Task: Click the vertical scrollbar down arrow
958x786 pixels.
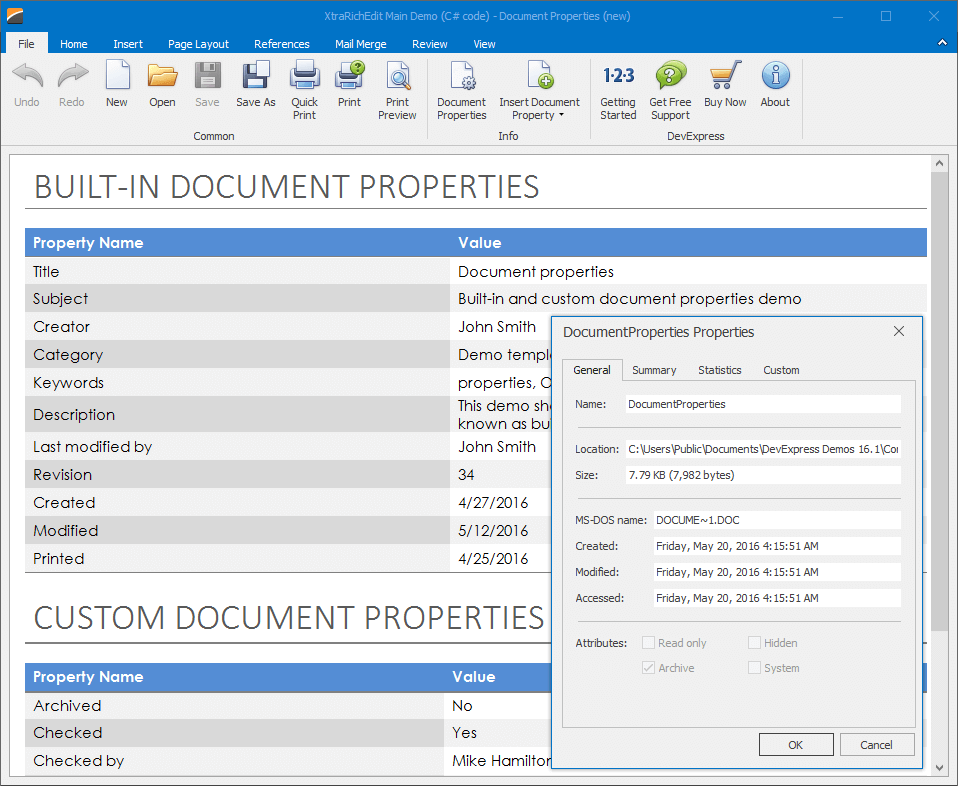Action: (939, 767)
